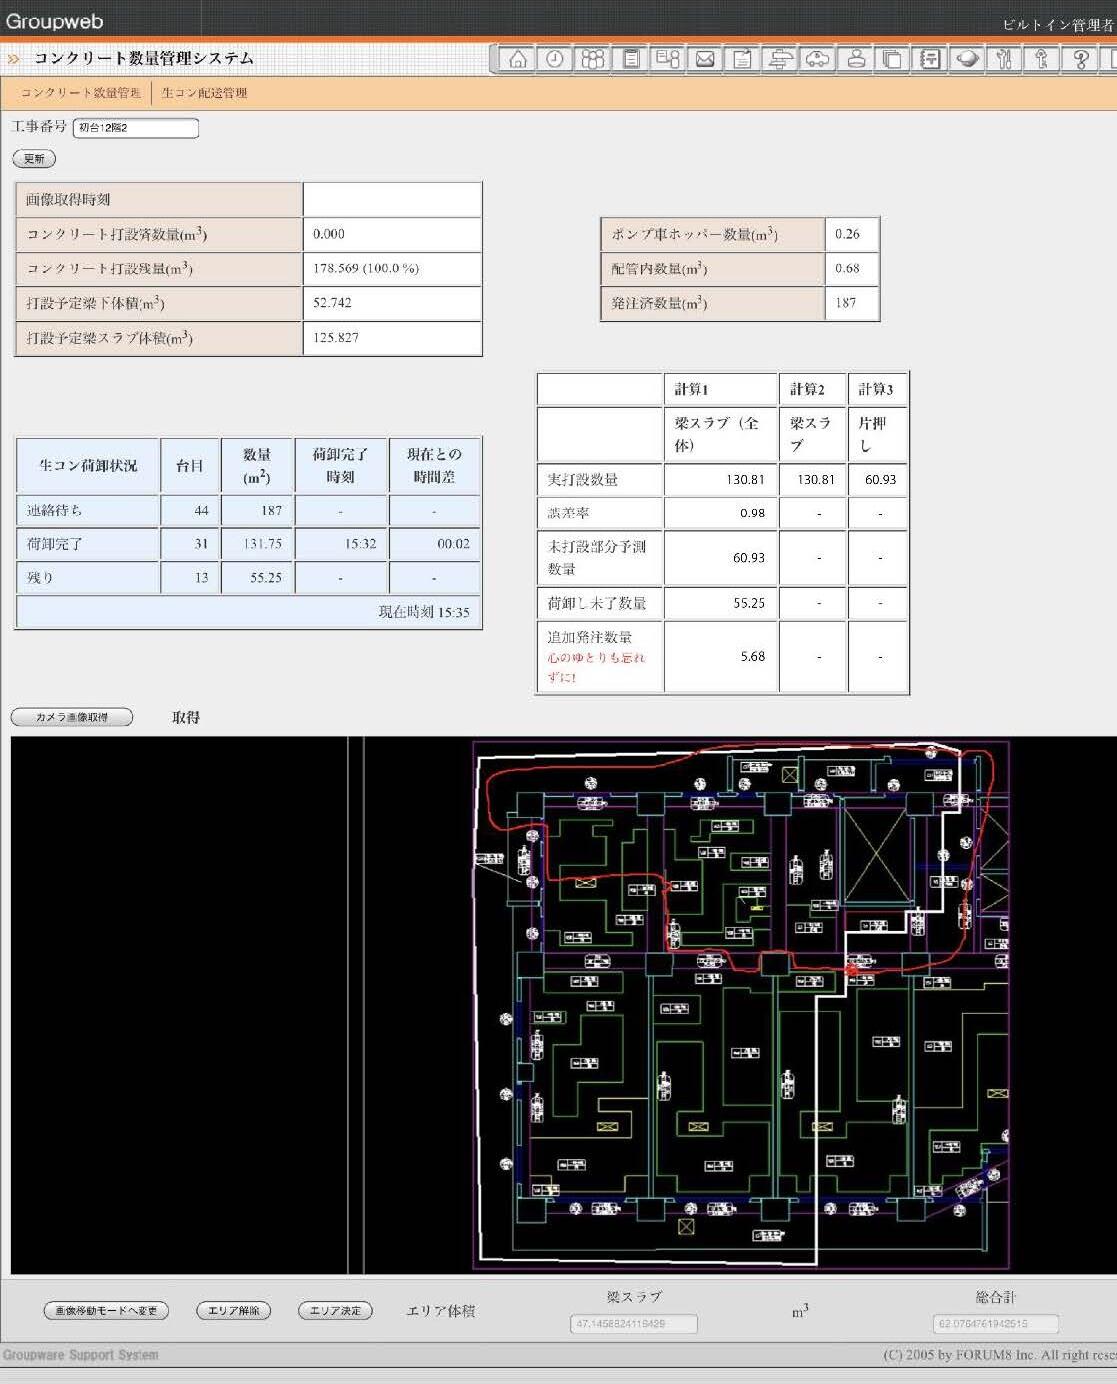The image size is (1117, 1384).
Task: Open the key icon in toolbar
Action: [x=1041, y=59]
